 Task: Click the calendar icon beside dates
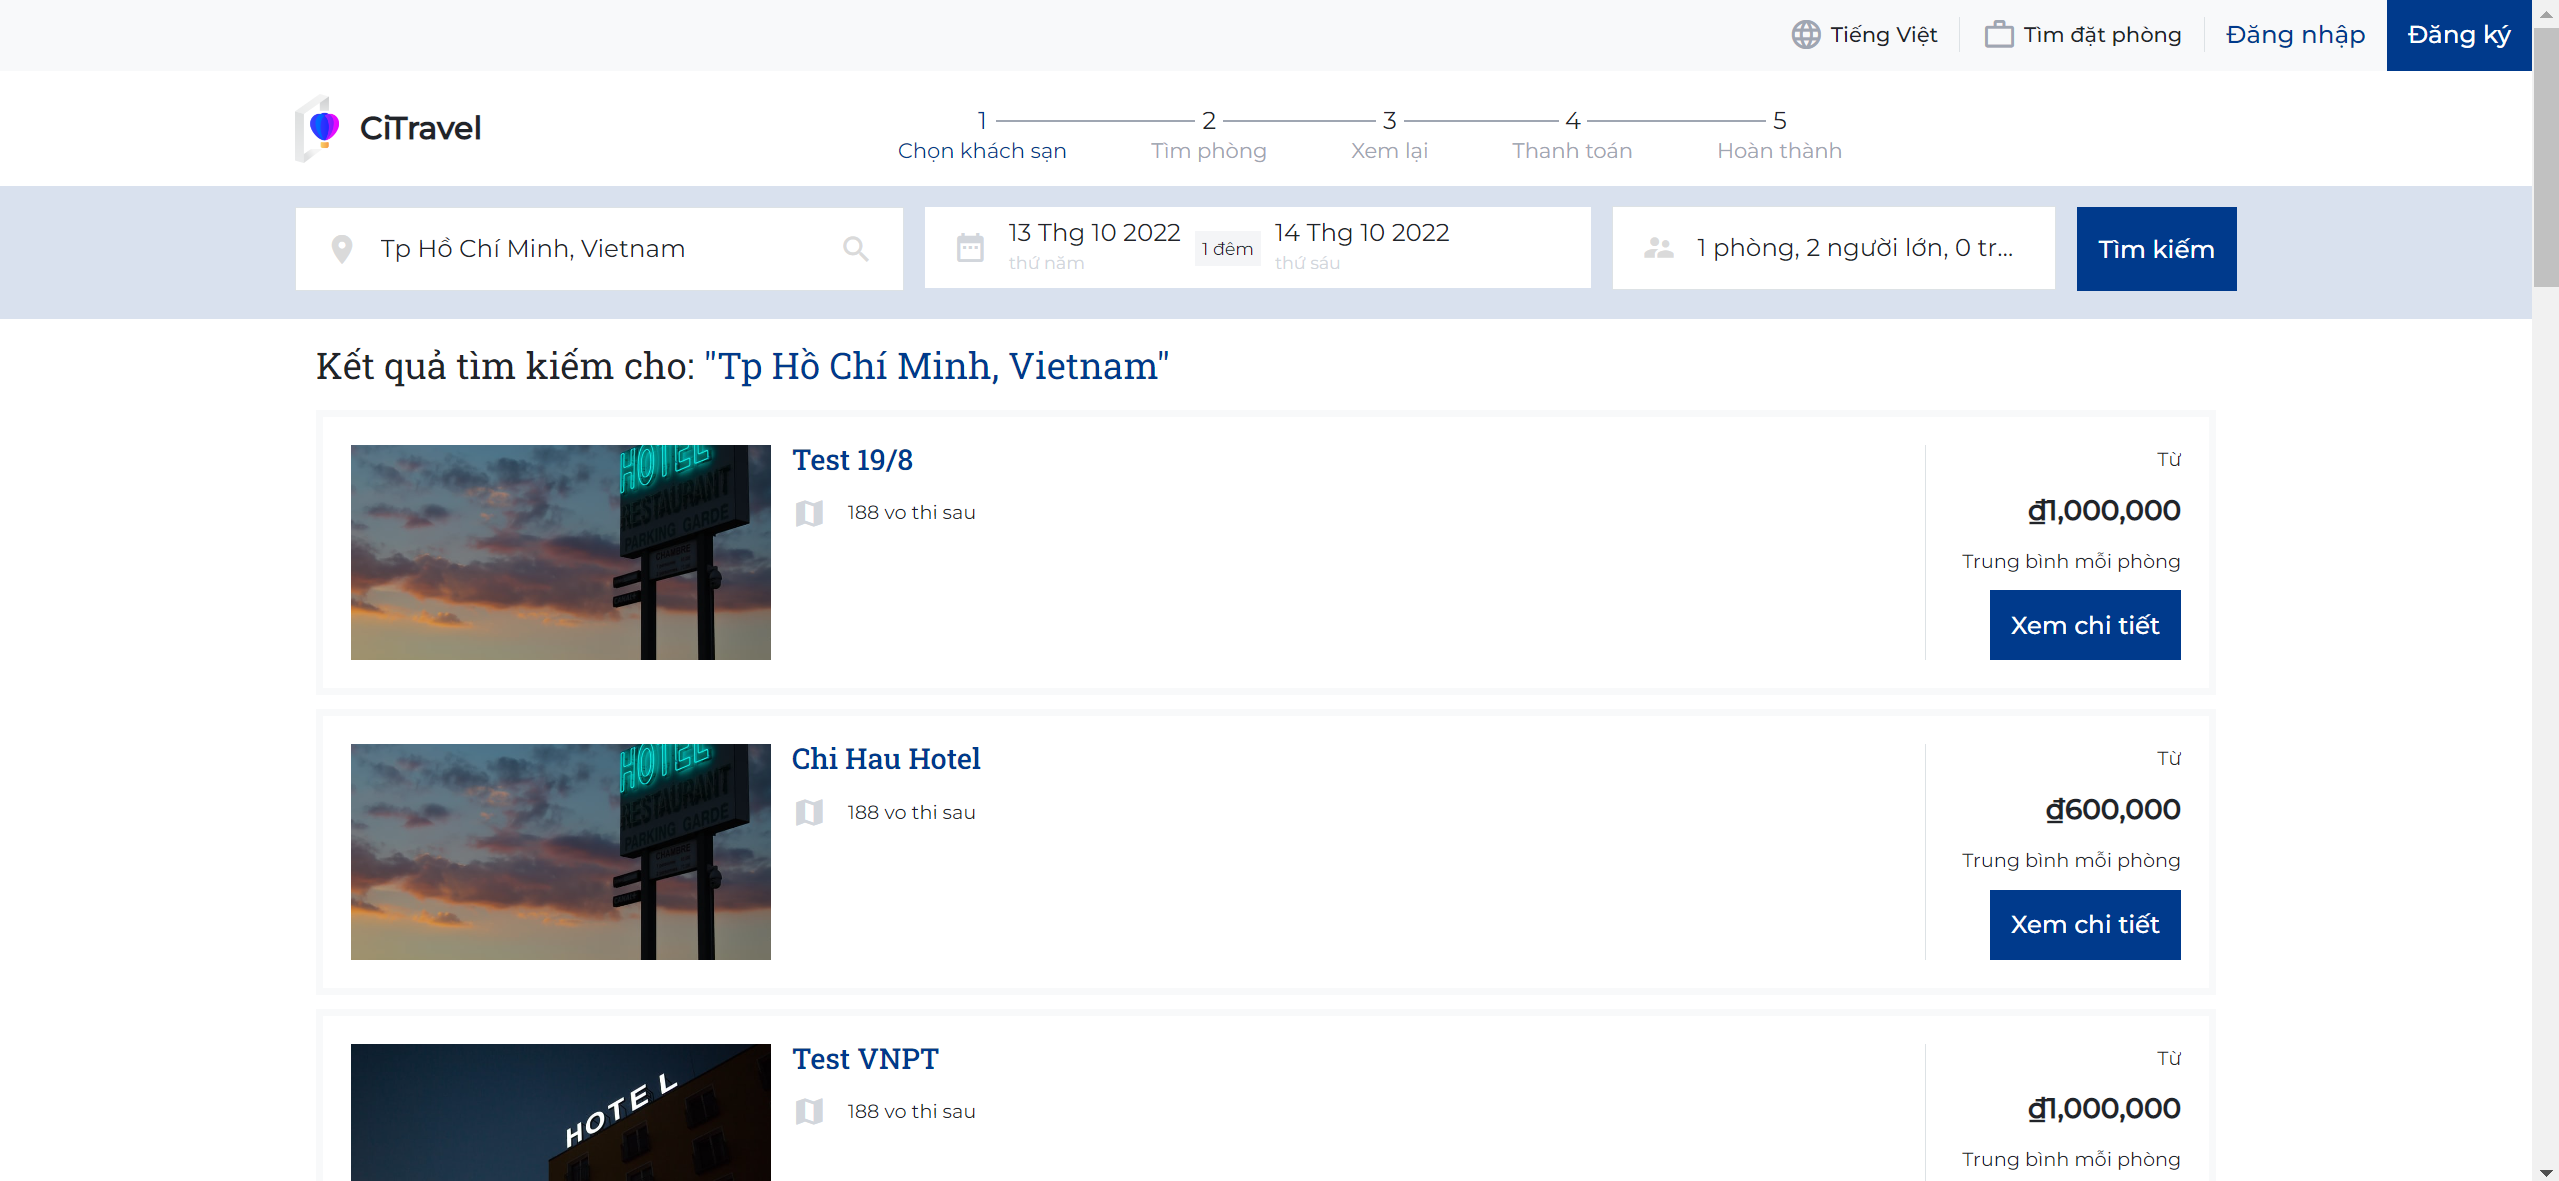pos(969,248)
